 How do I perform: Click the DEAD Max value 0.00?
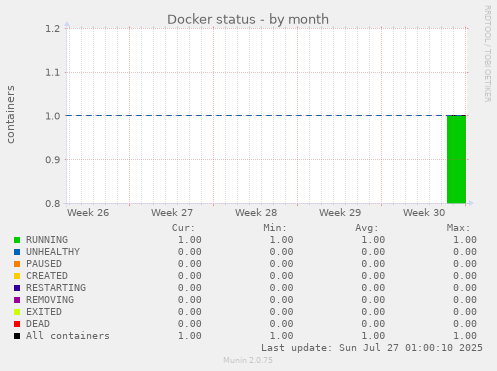(x=465, y=324)
